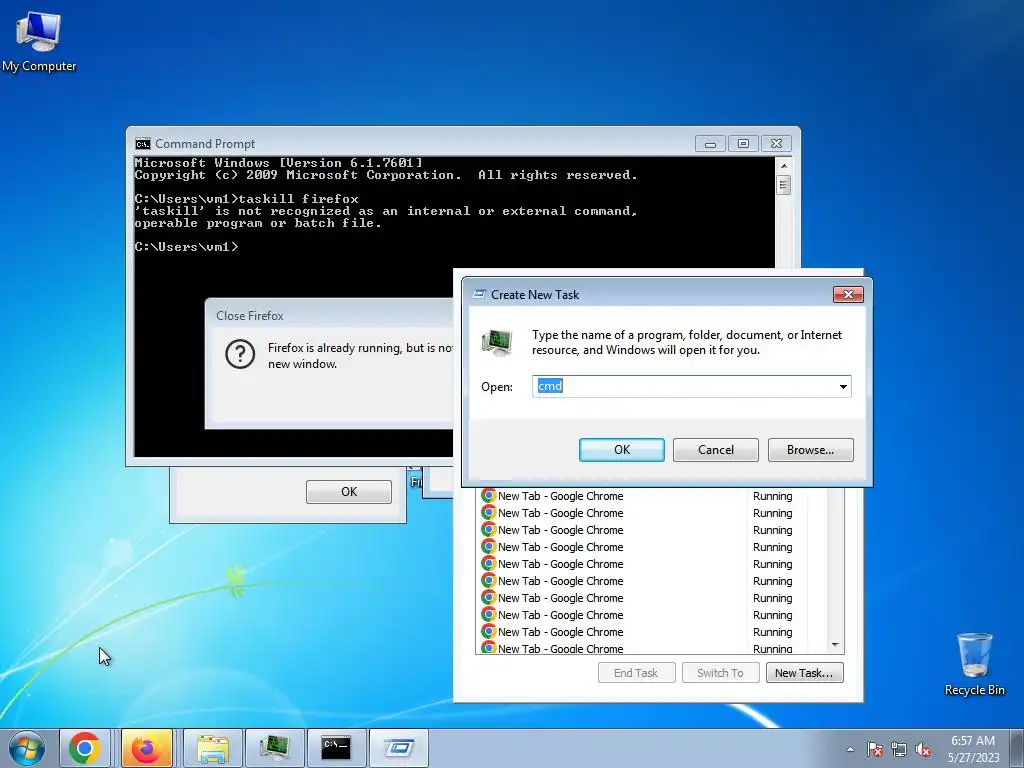The width and height of the screenshot is (1024, 768).
Task: Select the Recycle Bin desktop icon
Action: pyautogui.click(x=974, y=664)
